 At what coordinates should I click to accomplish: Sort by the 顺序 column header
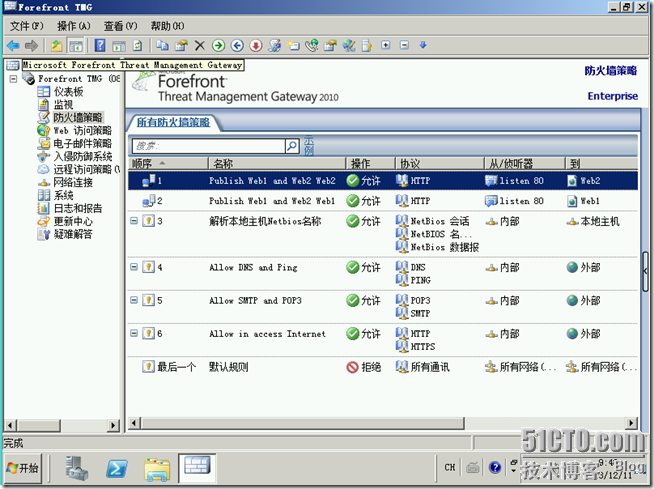(168, 163)
